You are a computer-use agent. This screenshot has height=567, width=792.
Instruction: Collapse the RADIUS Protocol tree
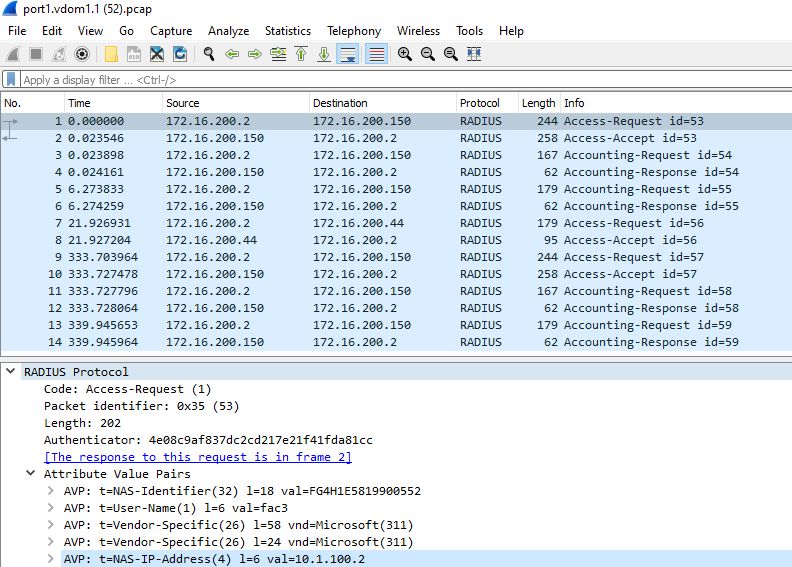click(11, 372)
